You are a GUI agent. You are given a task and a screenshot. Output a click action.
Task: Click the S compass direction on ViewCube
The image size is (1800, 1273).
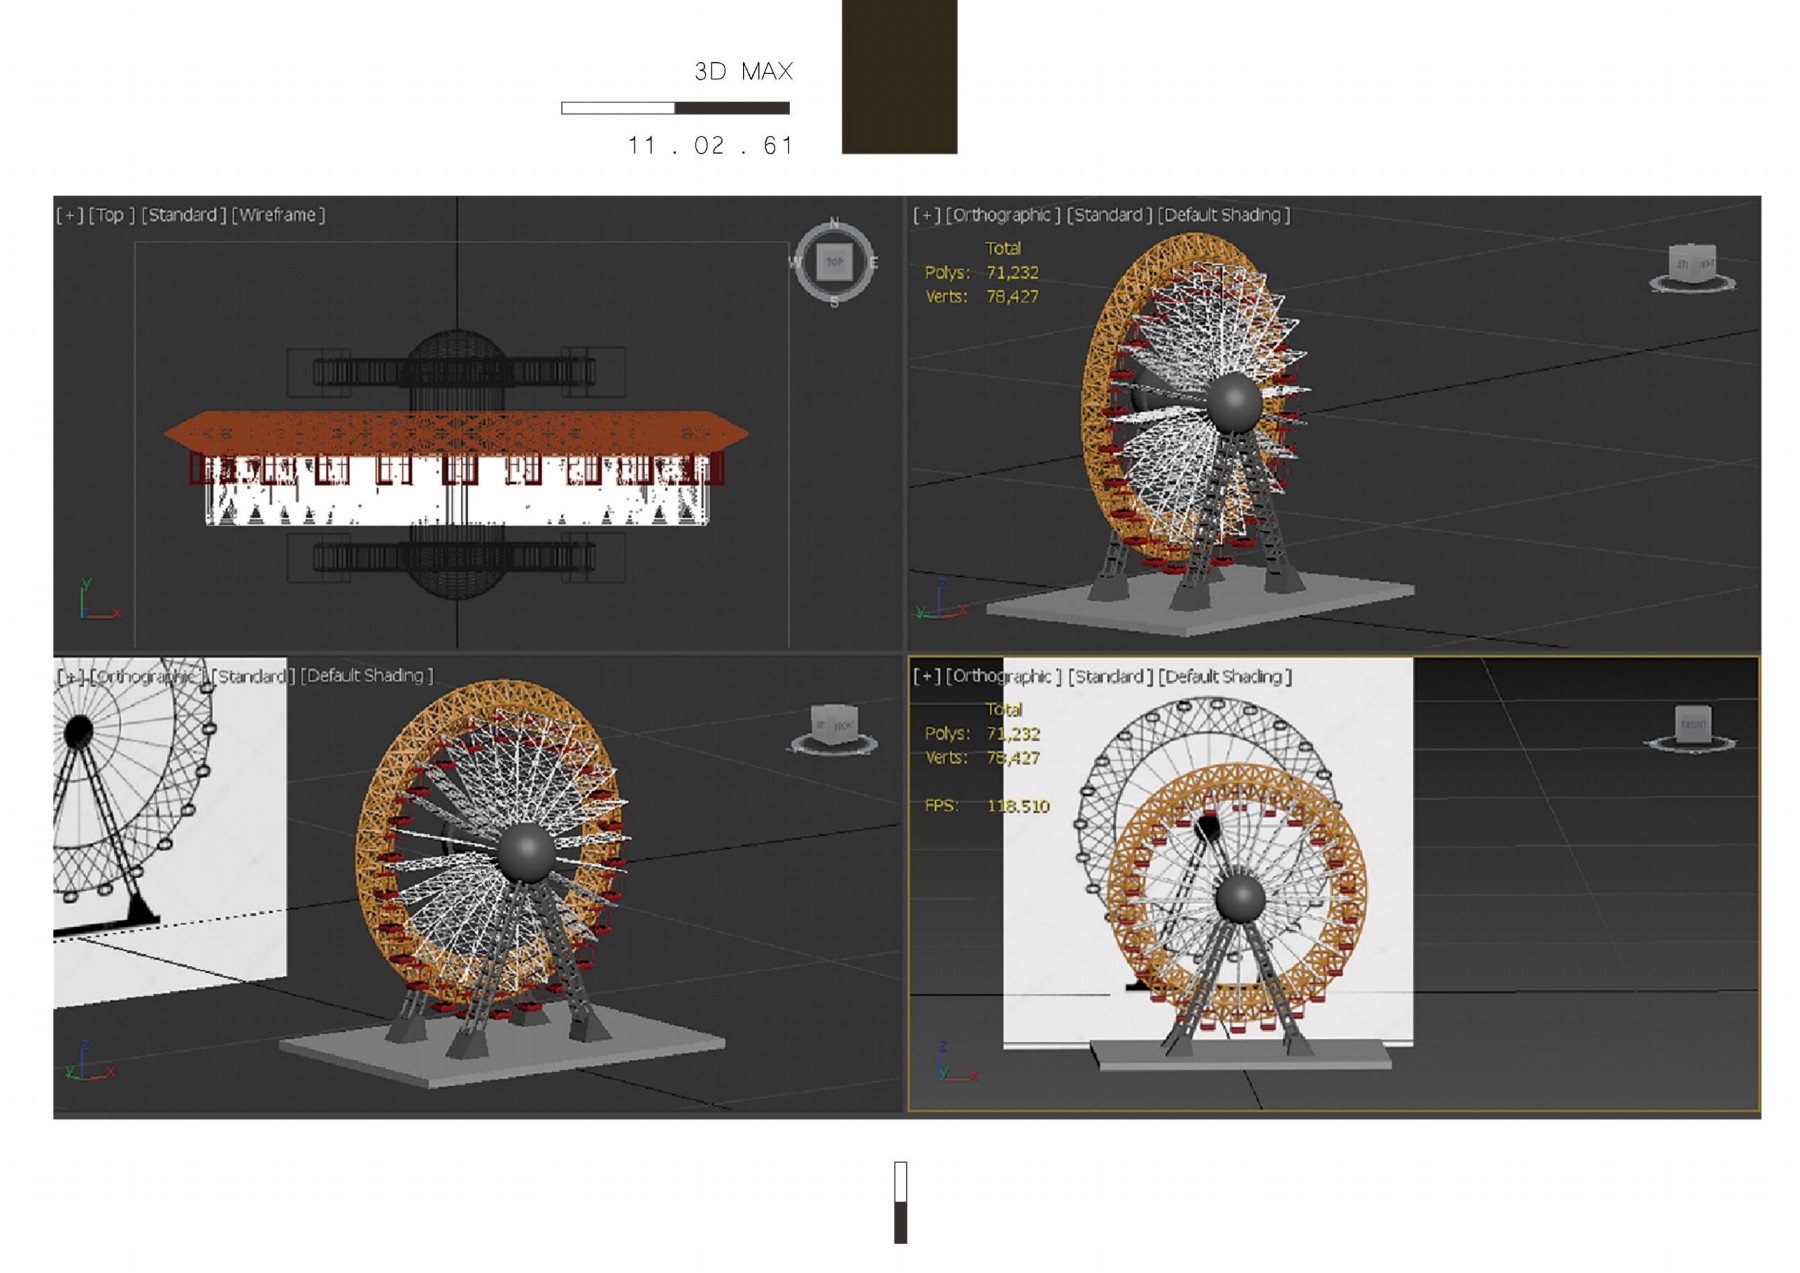(834, 301)
